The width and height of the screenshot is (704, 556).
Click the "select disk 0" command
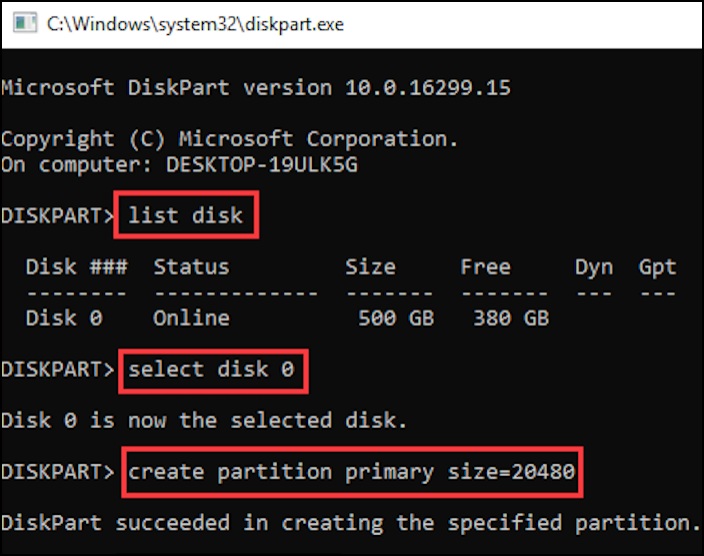tap(212, 370)
